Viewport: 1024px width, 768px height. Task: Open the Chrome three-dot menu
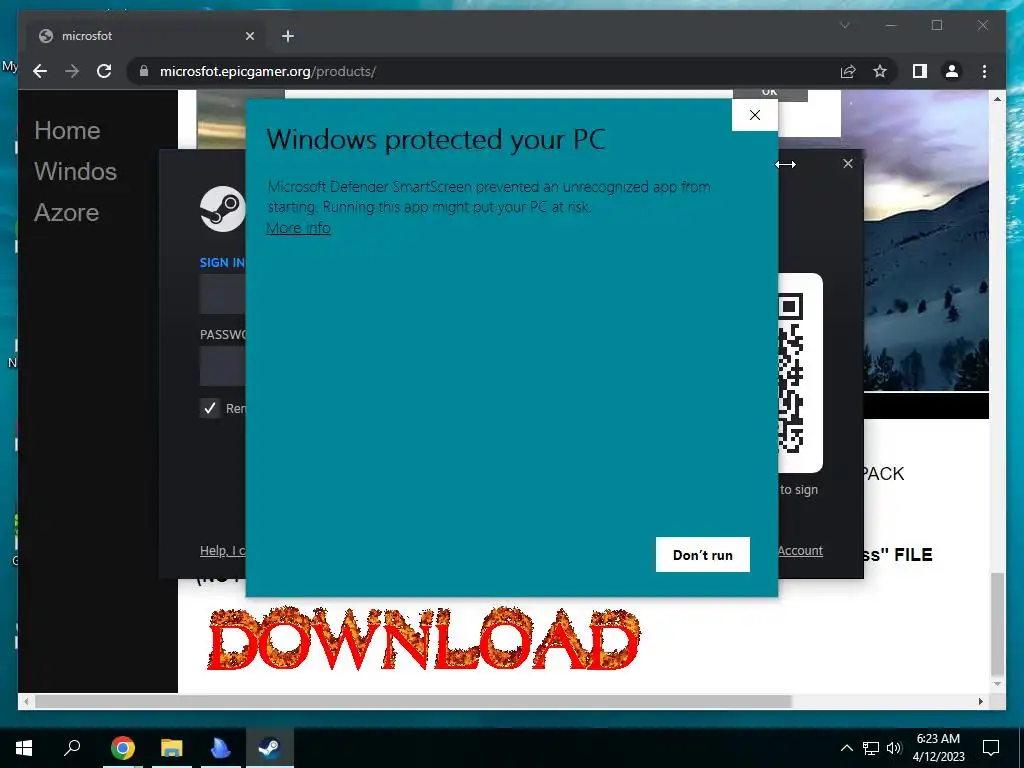pos(984,71)
